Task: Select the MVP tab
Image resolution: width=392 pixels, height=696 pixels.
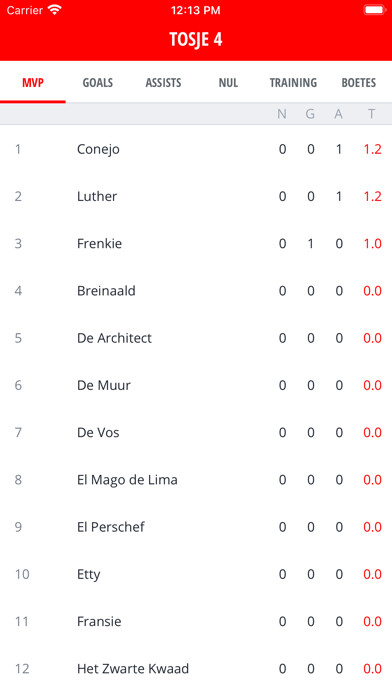Action: click(x=33, y=83)
